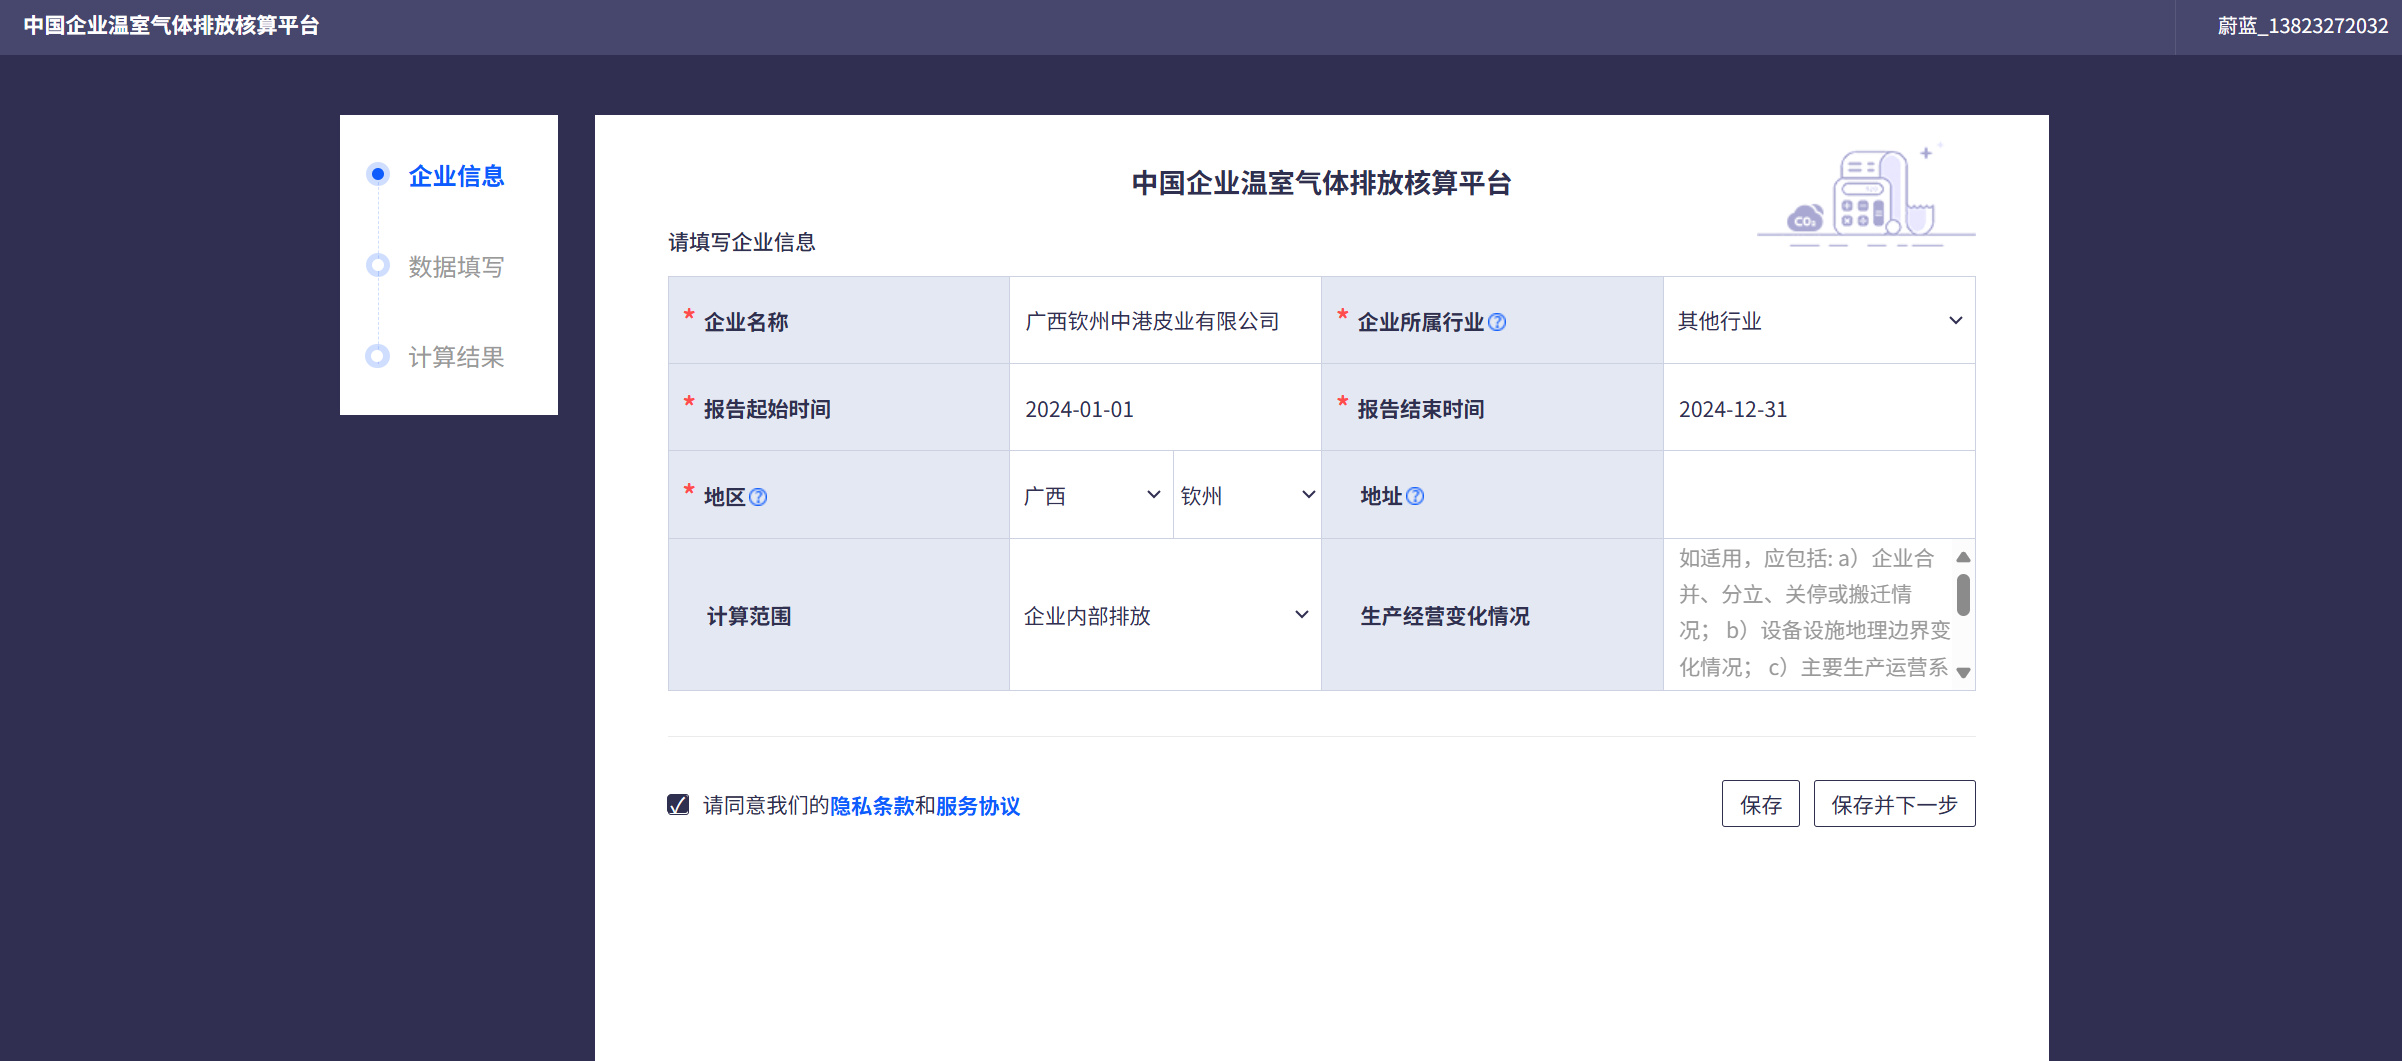Click the 地址 input field
This screenshot has width=2402, height=1061.
click(1818, 495)
